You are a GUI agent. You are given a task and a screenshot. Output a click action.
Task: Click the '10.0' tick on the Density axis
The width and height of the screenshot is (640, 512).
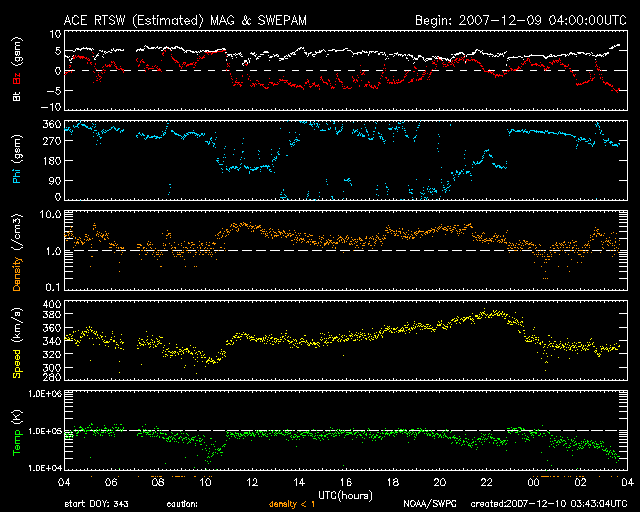tap(53, 214)
